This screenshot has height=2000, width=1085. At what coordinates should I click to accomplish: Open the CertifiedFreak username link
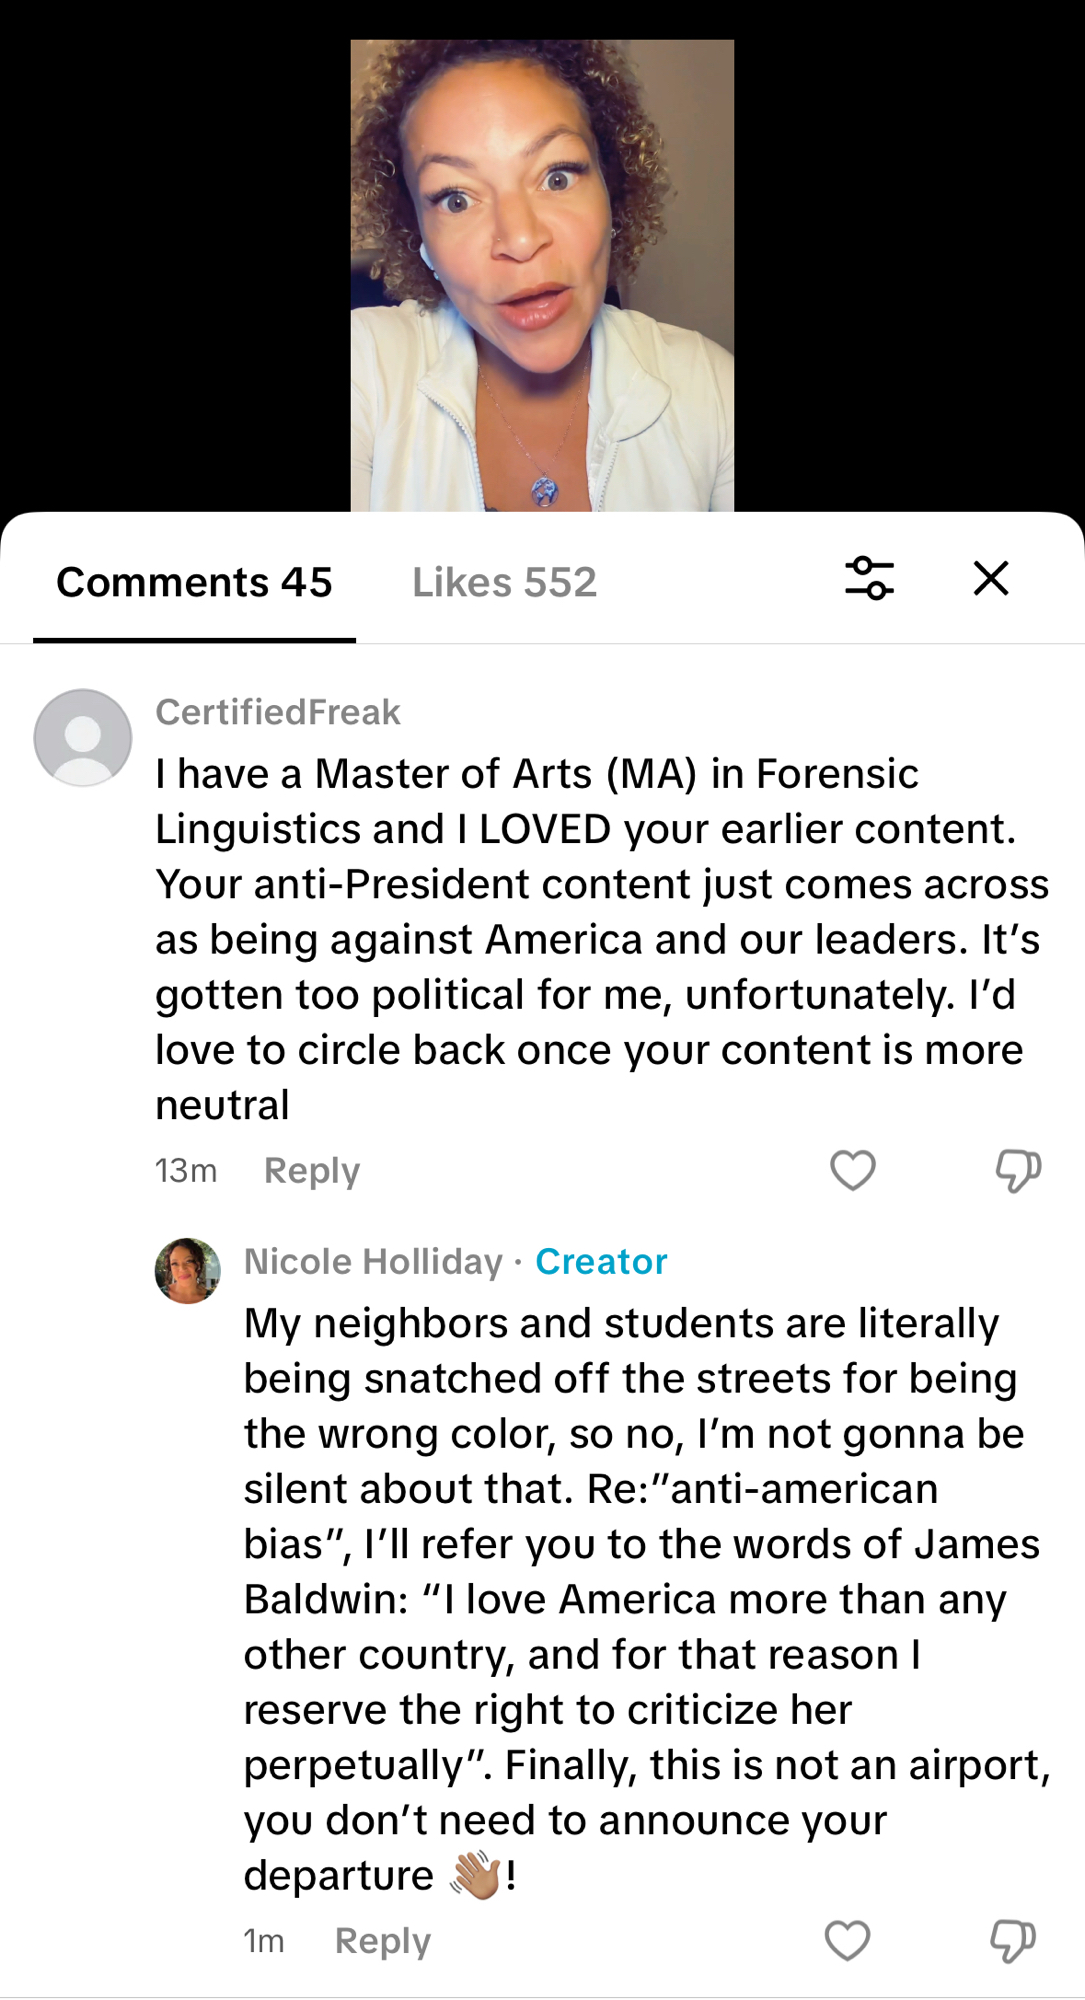278,712
